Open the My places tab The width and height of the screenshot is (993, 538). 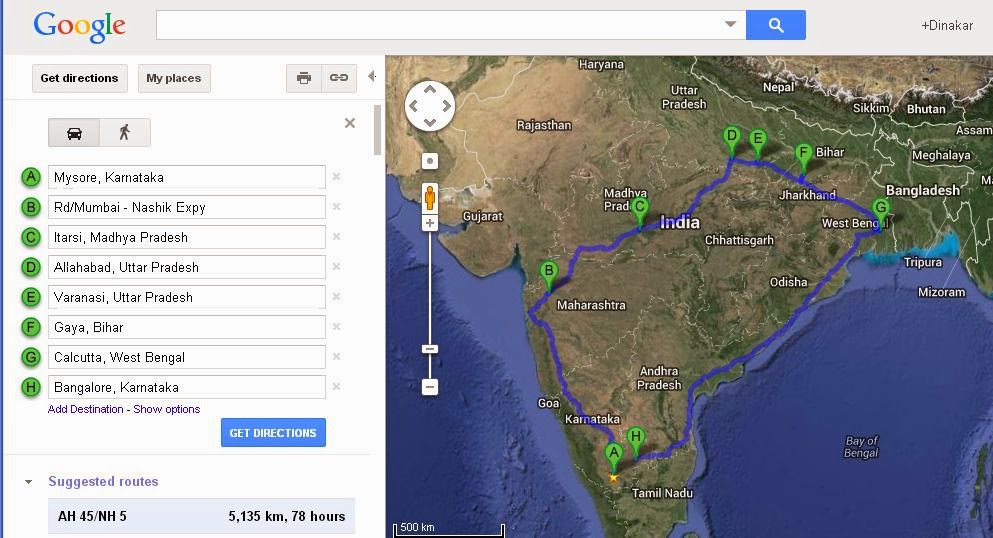coord(174,78)
